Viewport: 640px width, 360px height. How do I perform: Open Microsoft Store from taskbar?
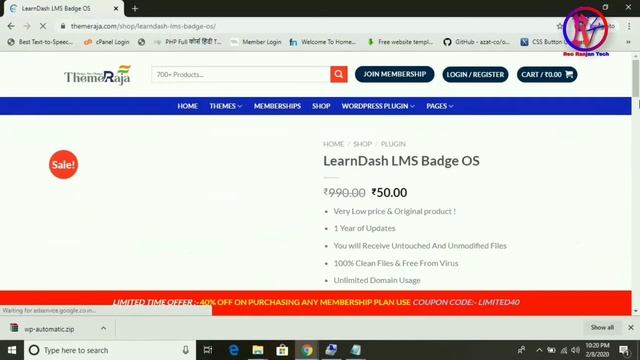(282, 350)
